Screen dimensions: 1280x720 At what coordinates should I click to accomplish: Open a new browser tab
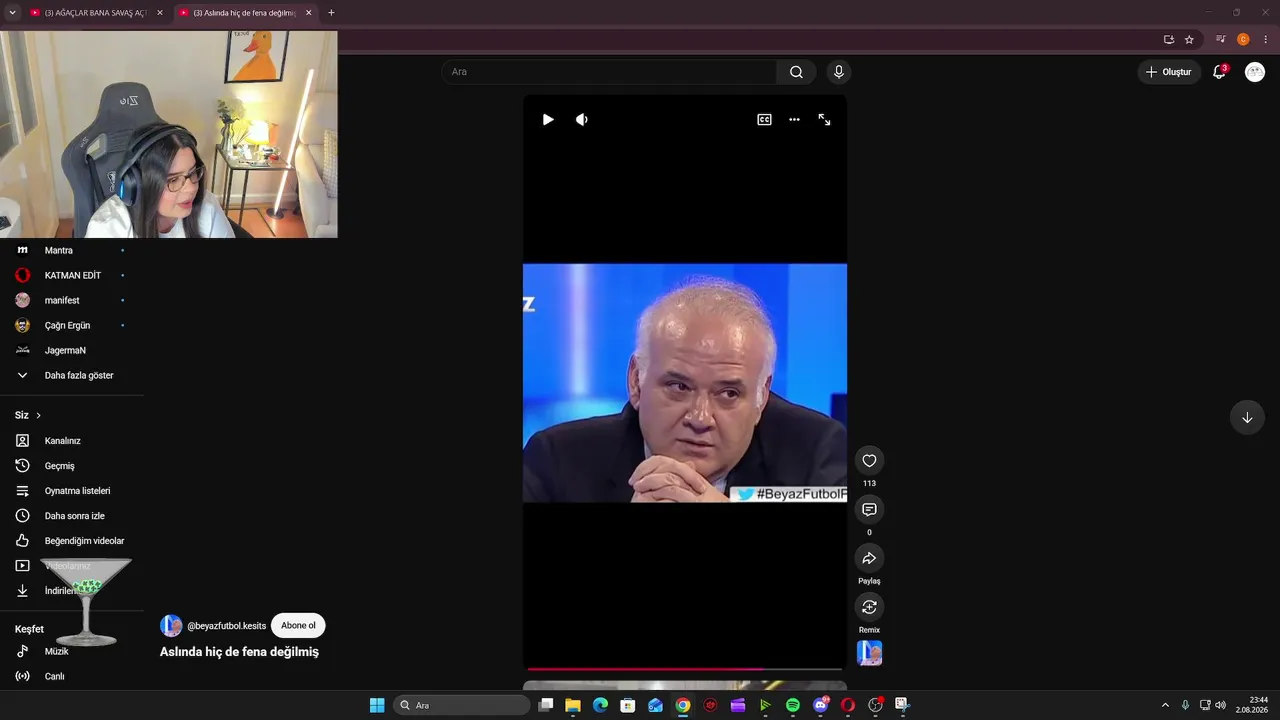click(x=331, y=13)
